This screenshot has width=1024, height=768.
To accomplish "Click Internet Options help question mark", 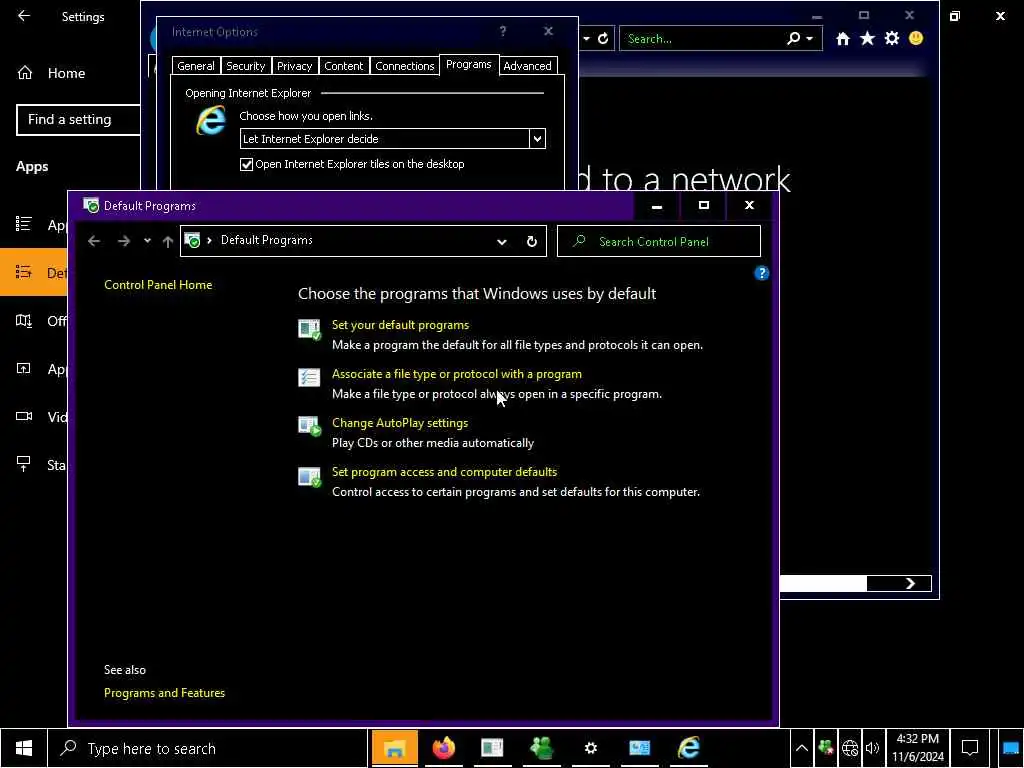I will click(503, 31).
